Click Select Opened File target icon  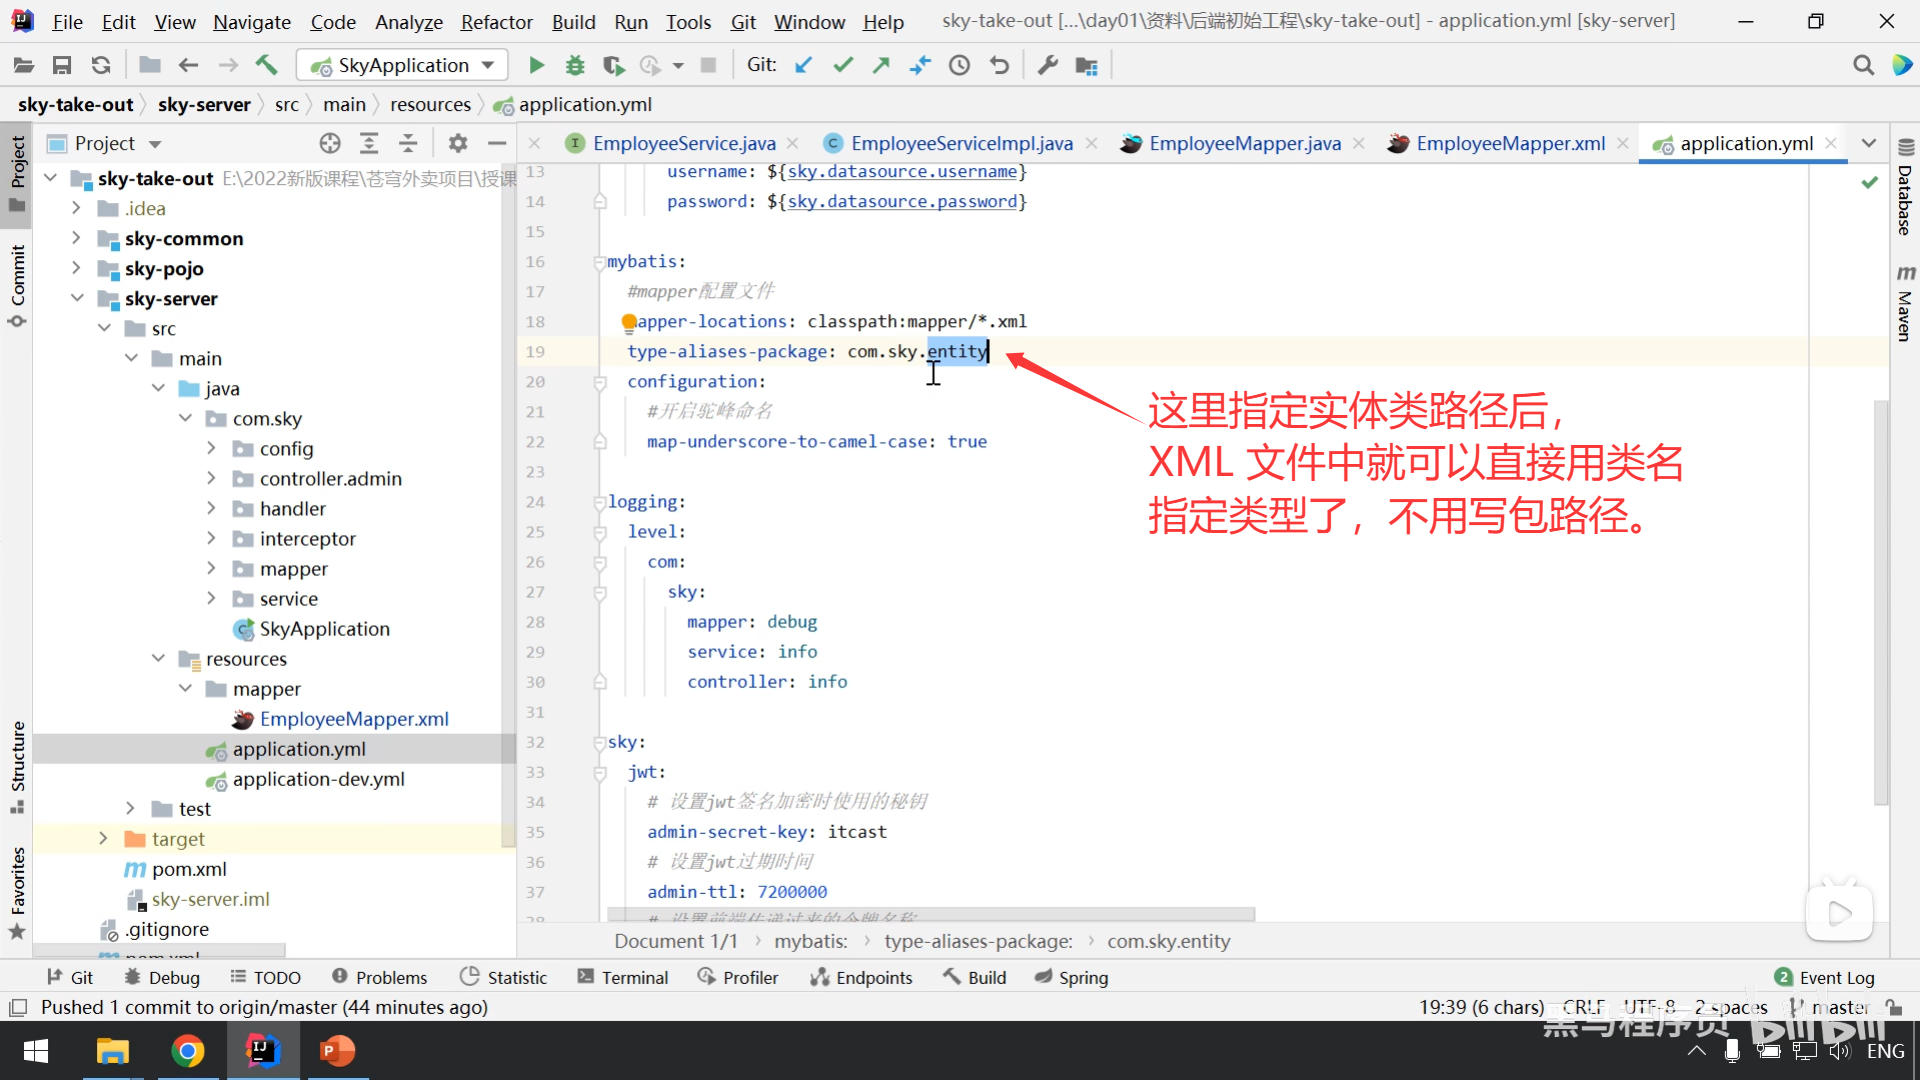tap(330, 143)
